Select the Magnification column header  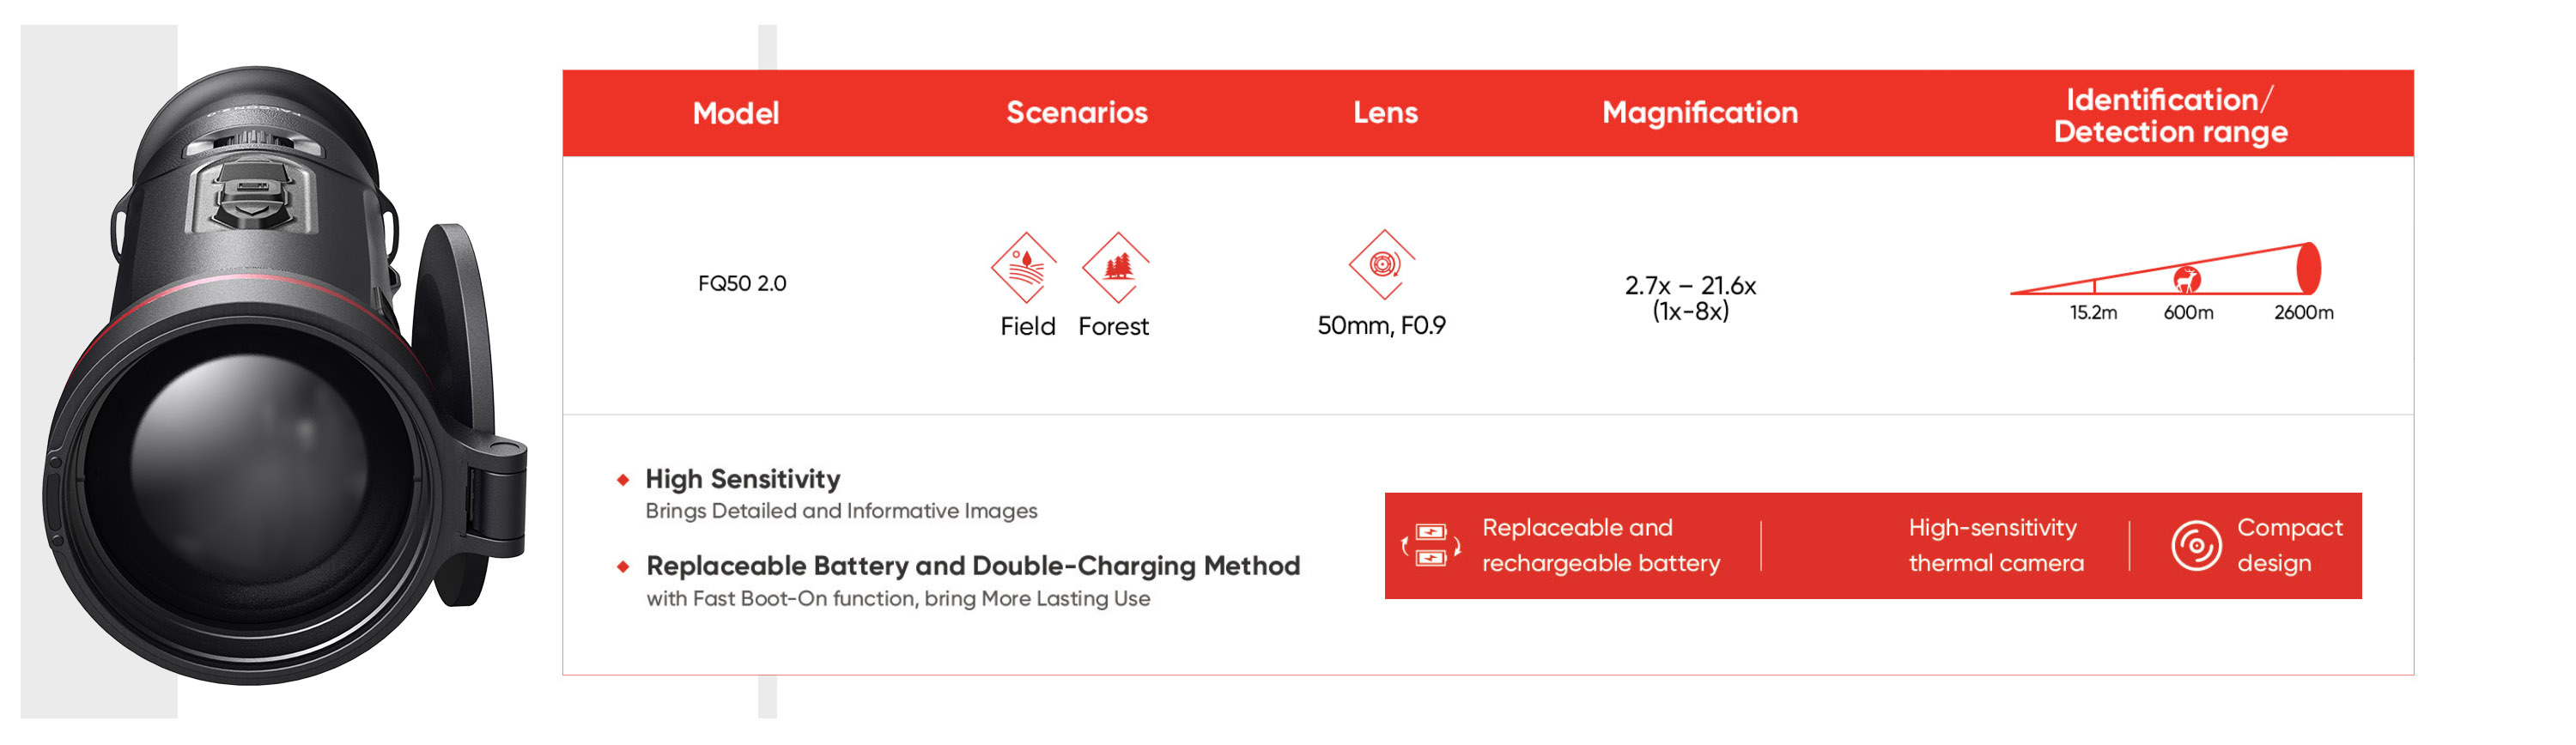coord(1699,112)
